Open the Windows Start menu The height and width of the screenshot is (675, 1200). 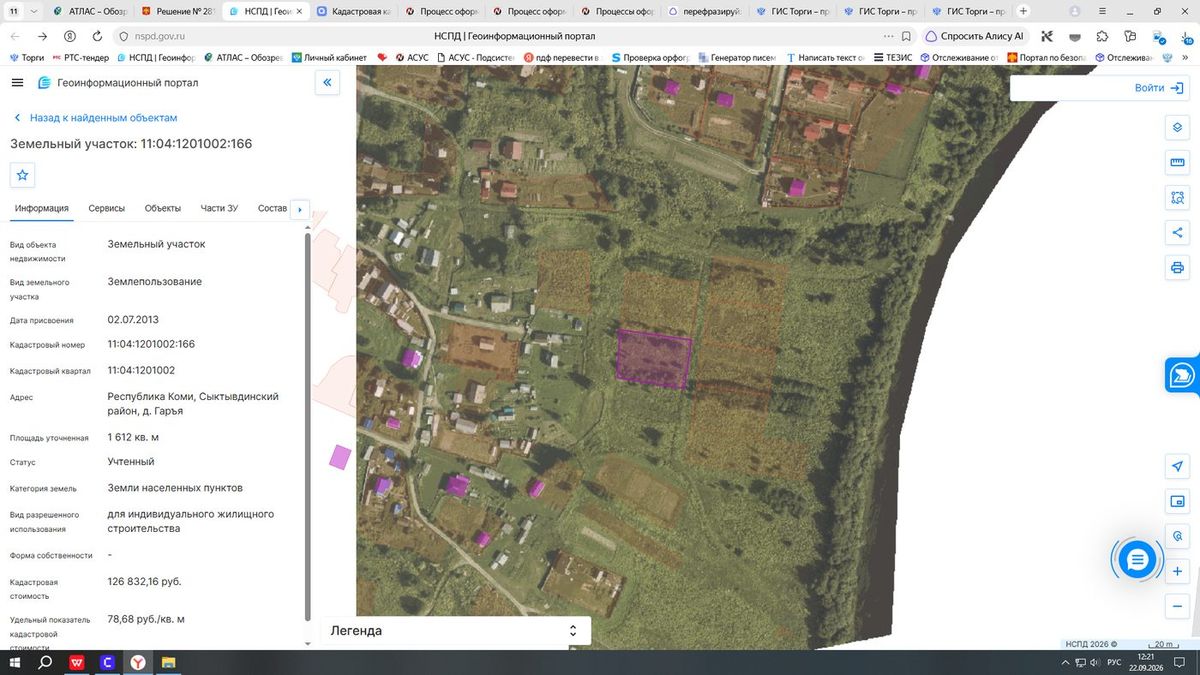14,663
